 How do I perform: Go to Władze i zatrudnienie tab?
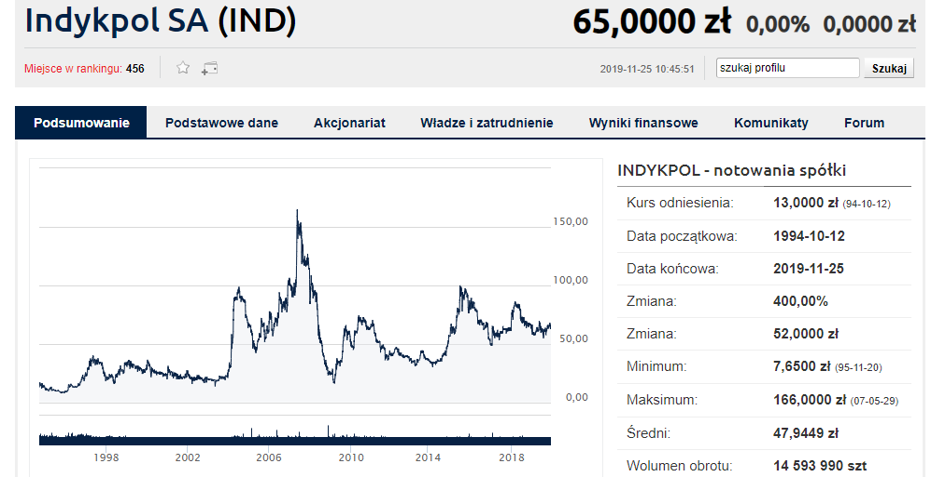click(x=487, y=123)
